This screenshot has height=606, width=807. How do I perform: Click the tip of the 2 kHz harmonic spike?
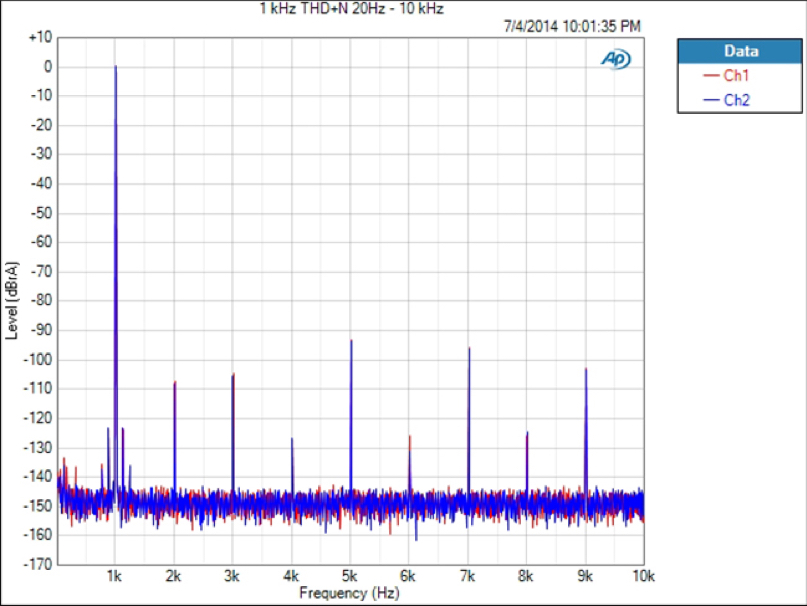[175, 382]
